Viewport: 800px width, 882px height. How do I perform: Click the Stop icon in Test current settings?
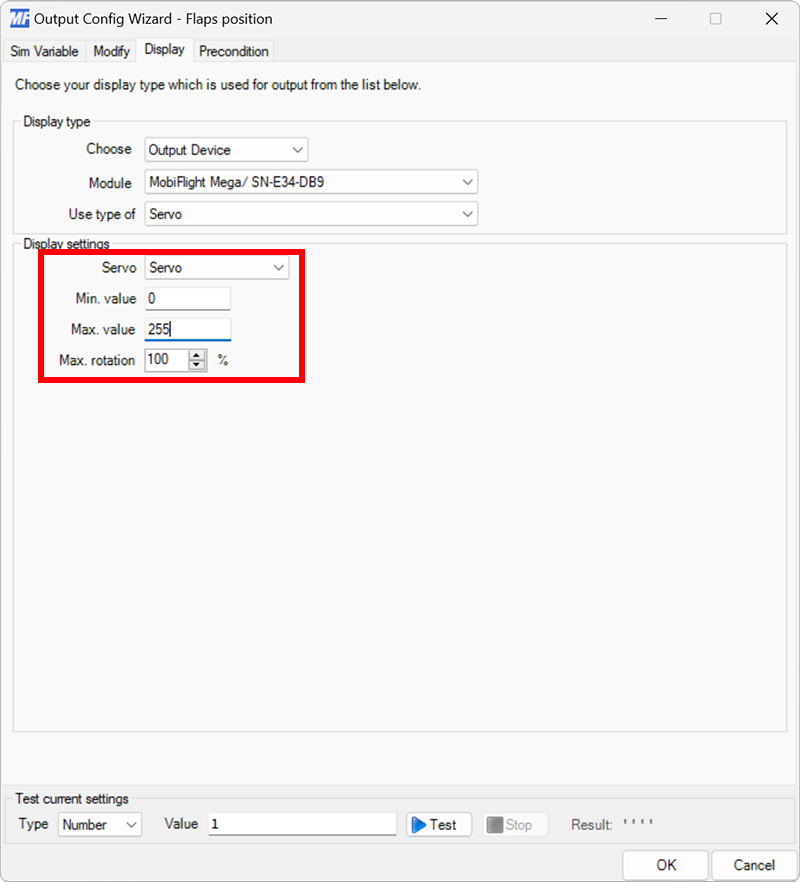pyautogui.click(x=493, y=824)
